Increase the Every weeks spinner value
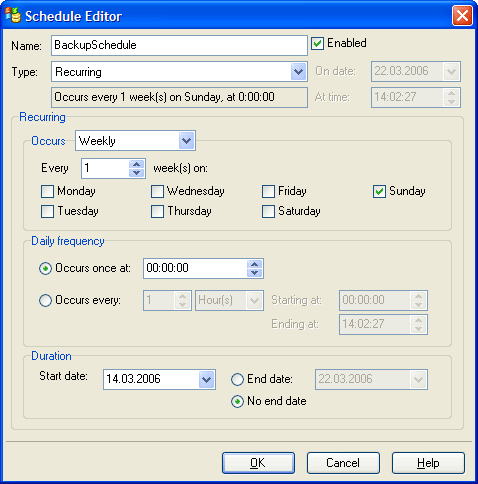Screen dimensions: 478x484 [137, 164]
